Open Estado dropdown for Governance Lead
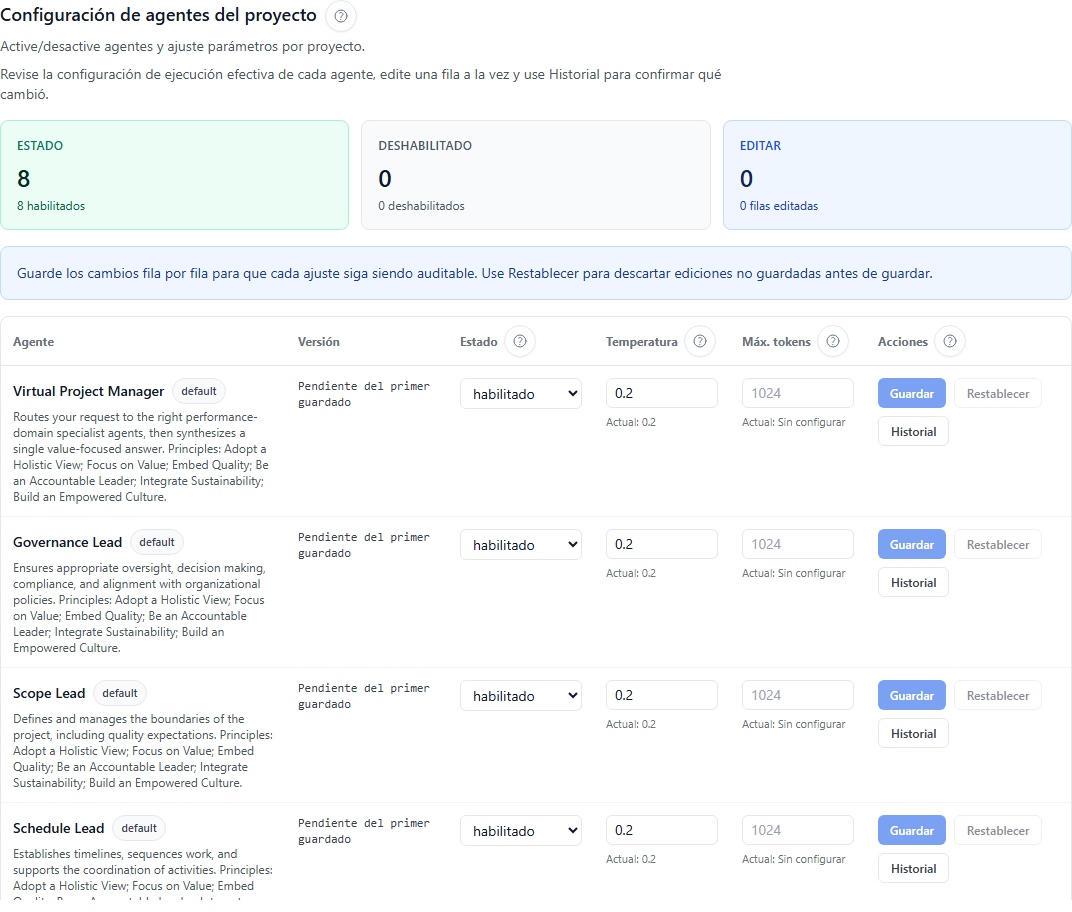Viewport: 1072px width, 912px height. click(x=521, y=545)
